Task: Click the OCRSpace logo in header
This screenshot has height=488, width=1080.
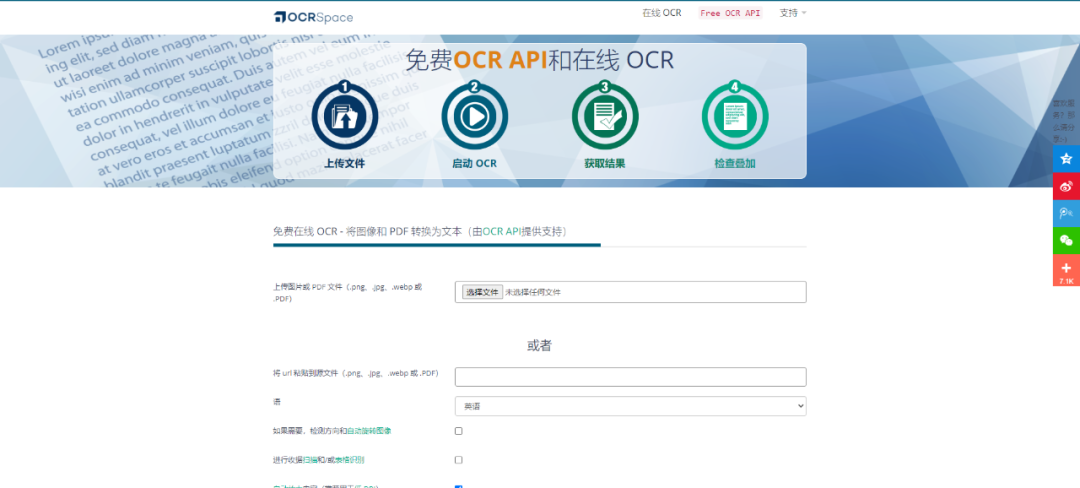Action: point(313,17)
